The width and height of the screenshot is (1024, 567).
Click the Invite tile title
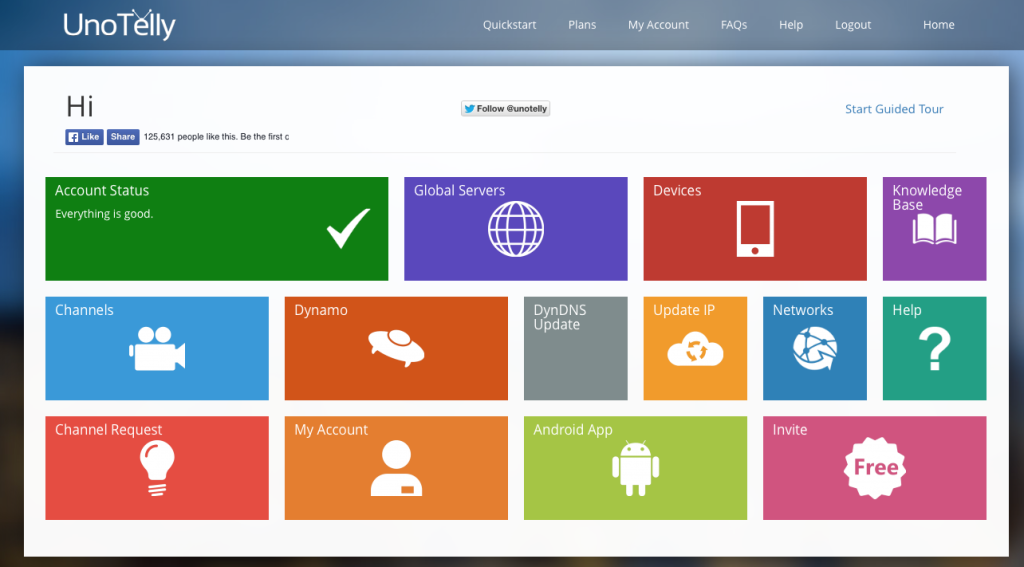[x=790, y=429]
